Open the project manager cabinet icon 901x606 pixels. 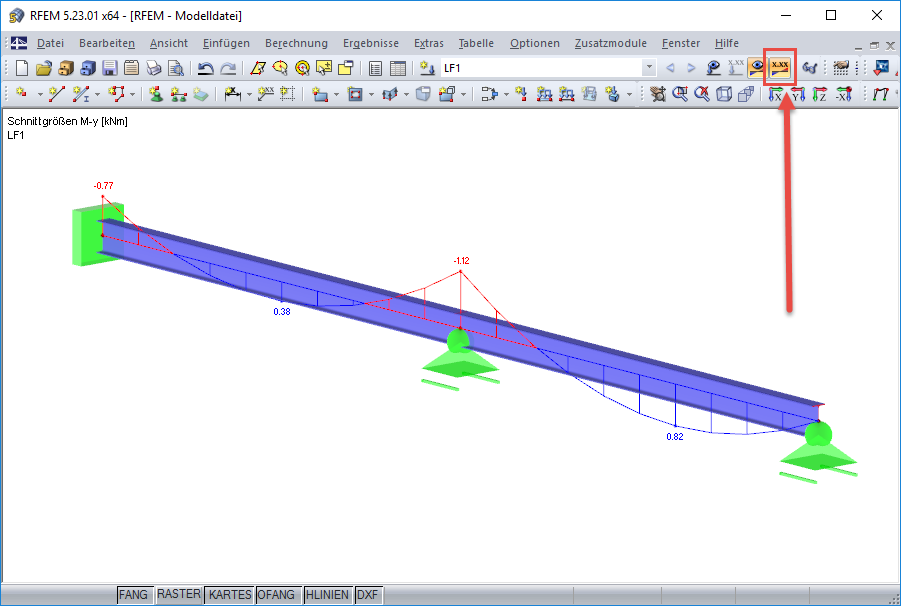click(66, 68)
